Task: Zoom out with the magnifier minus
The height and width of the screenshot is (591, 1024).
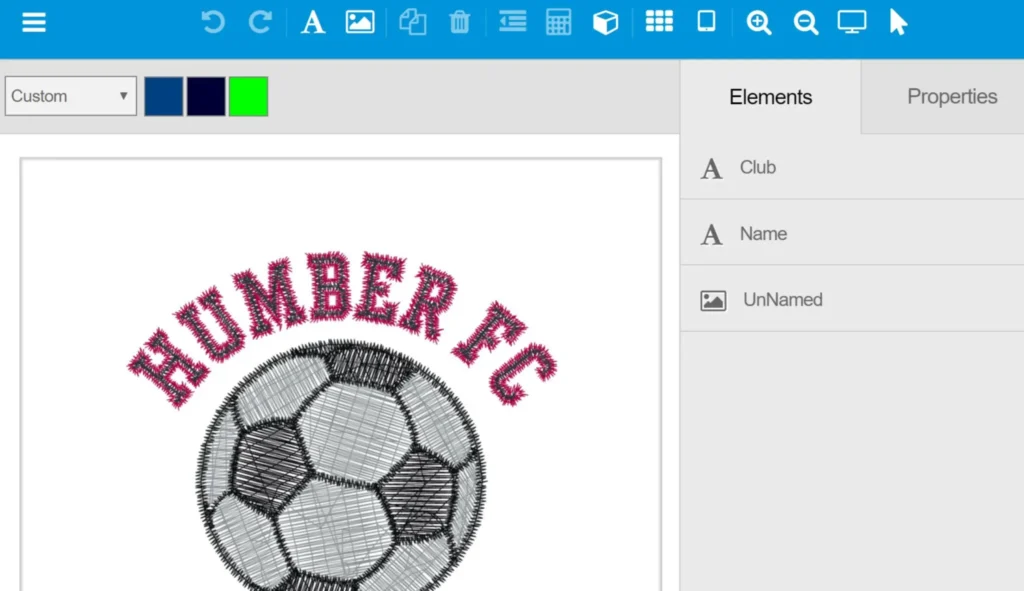Action: 806,22
